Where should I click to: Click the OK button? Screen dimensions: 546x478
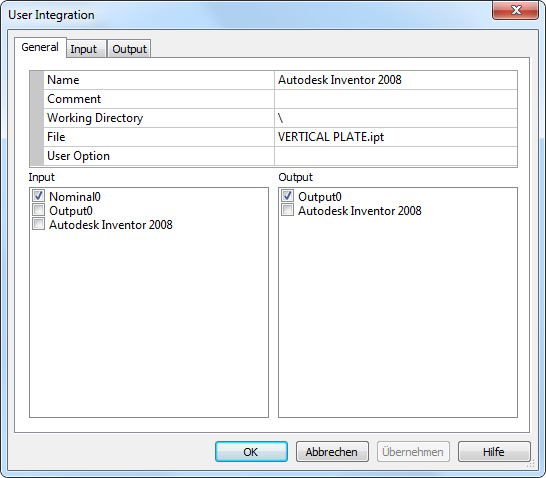pos(251,452)
